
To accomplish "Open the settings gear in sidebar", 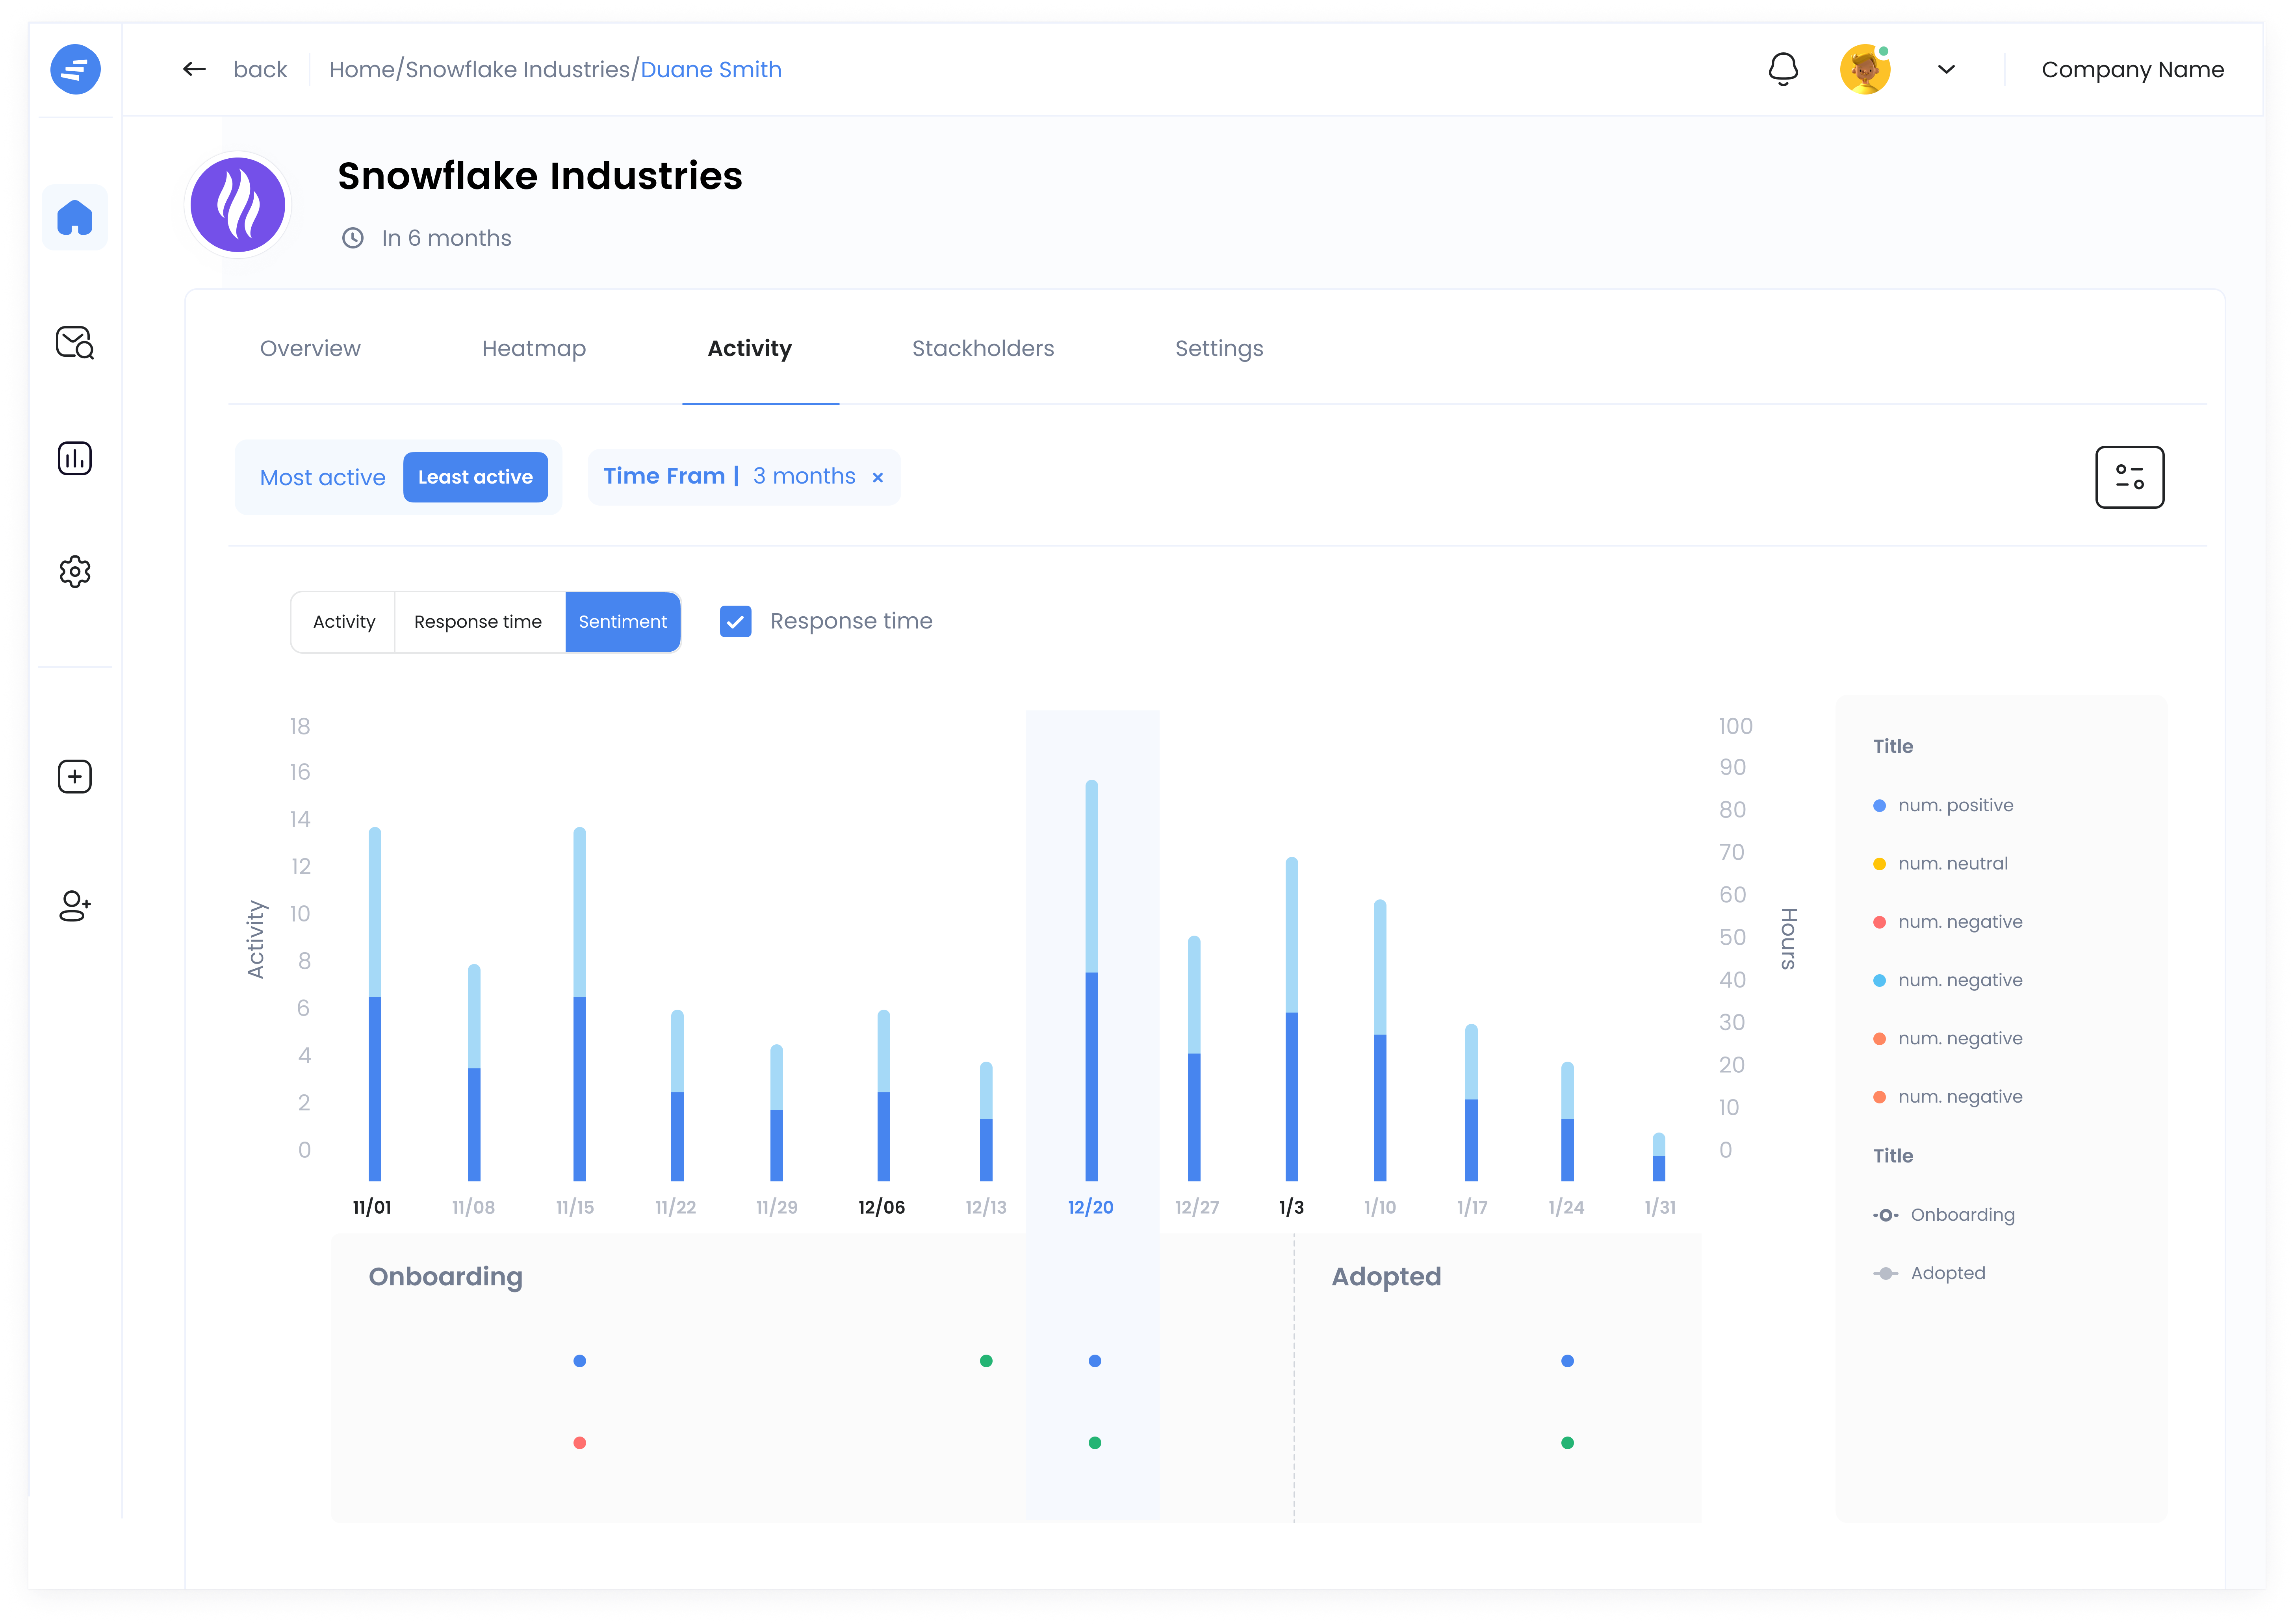I will point(75,572).
